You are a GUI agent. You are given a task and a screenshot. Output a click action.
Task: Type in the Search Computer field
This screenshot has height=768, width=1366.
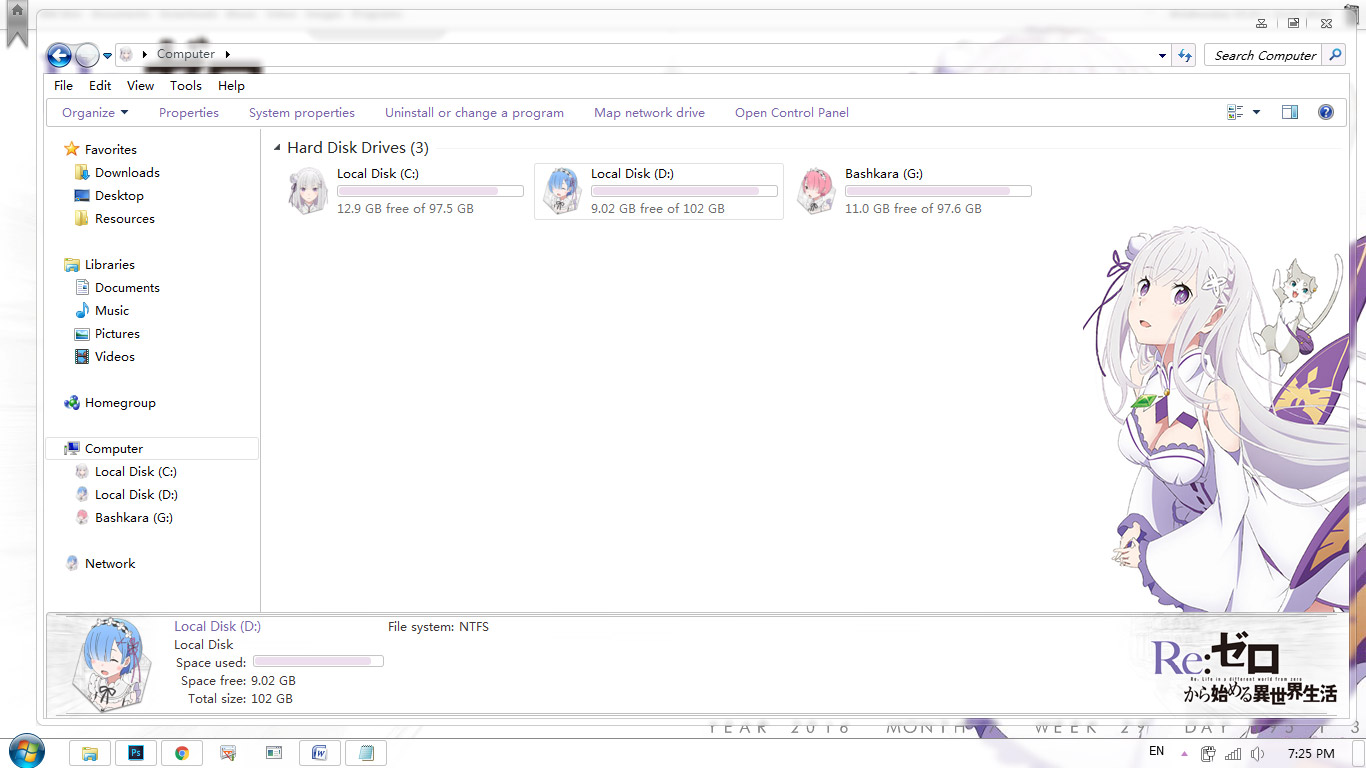coord(1263,55)
